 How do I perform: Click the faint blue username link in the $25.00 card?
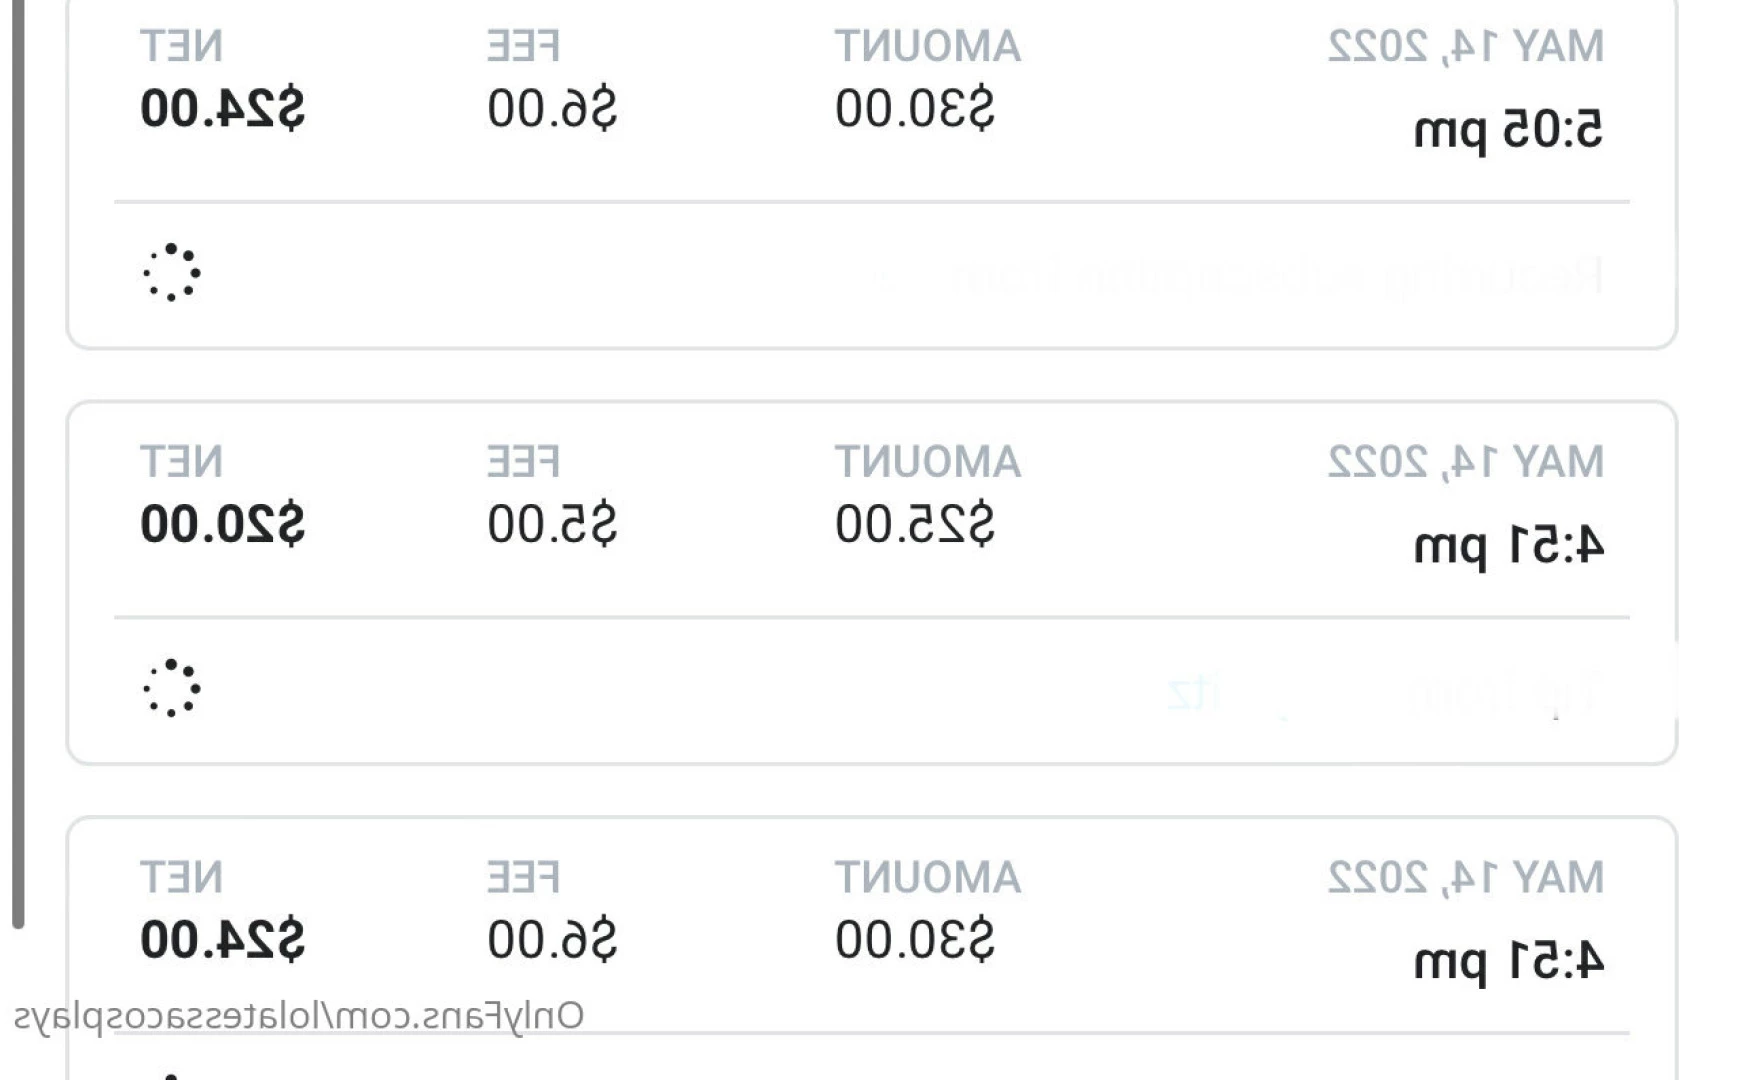coord(1194,692)
